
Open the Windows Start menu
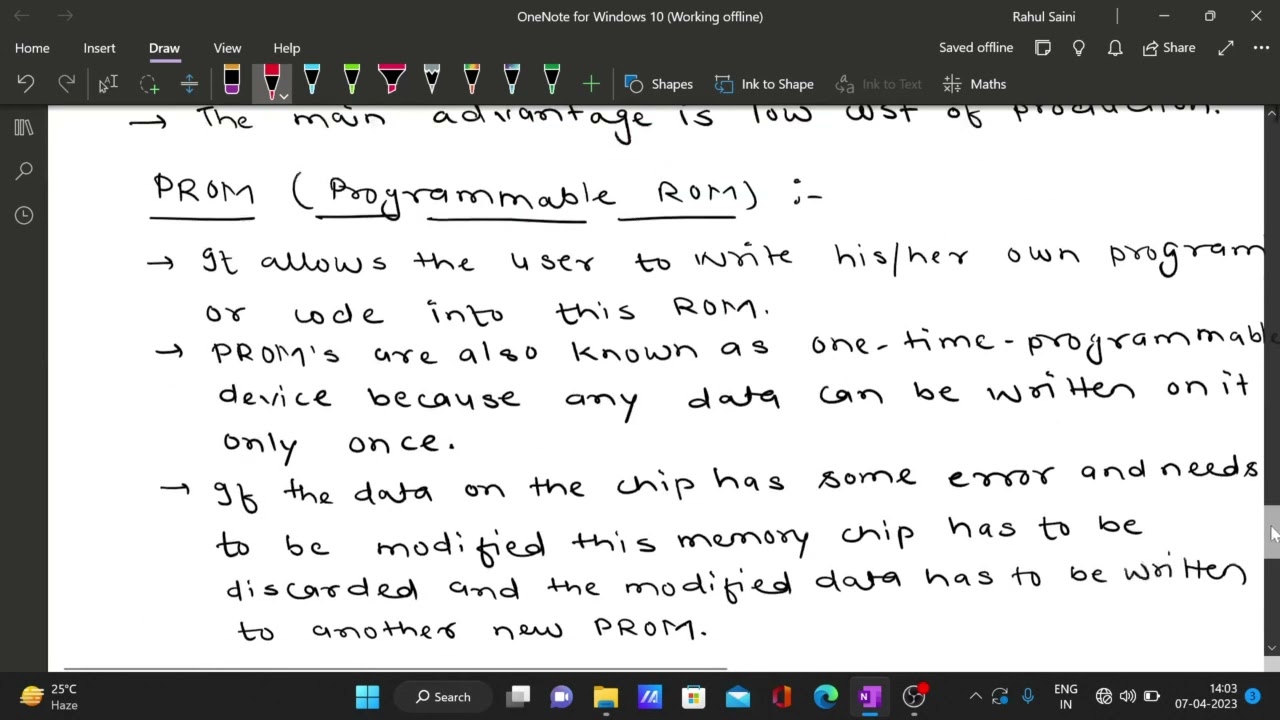(x=367, y=697)
